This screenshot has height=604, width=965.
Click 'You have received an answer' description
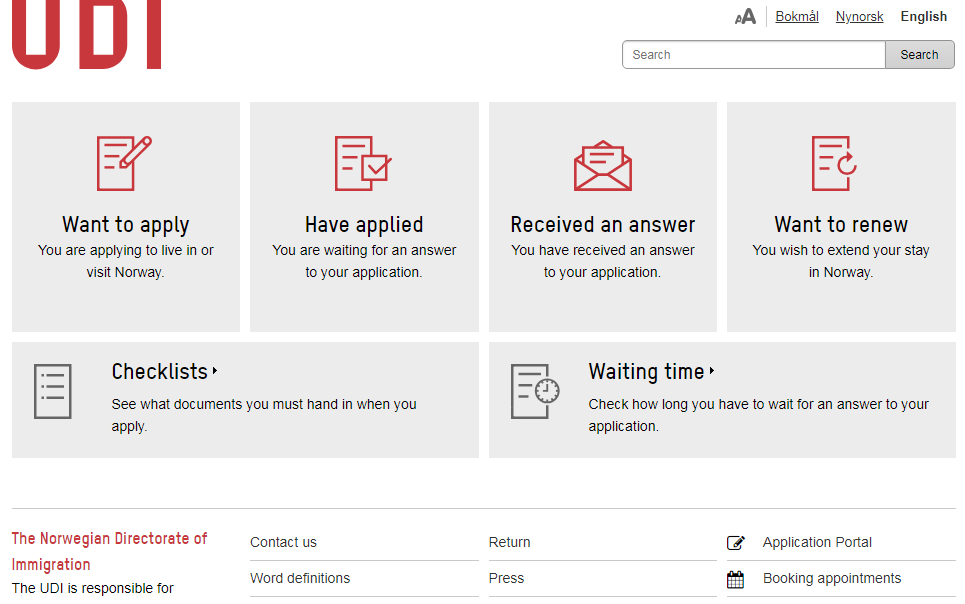pos(603,261)
